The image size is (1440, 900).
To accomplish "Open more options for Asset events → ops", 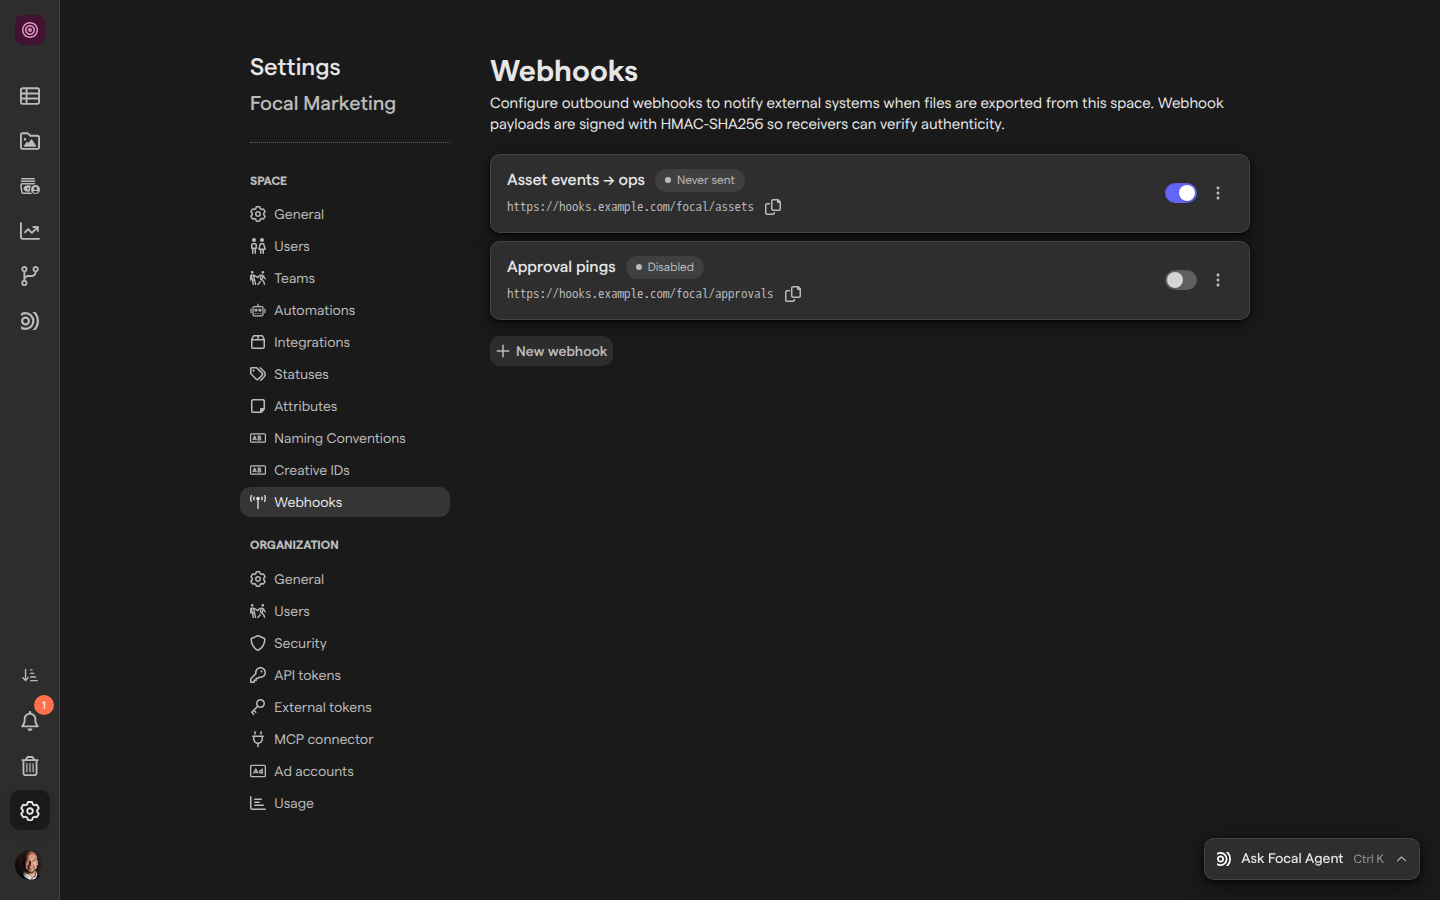I will (x=1218, y=193).
